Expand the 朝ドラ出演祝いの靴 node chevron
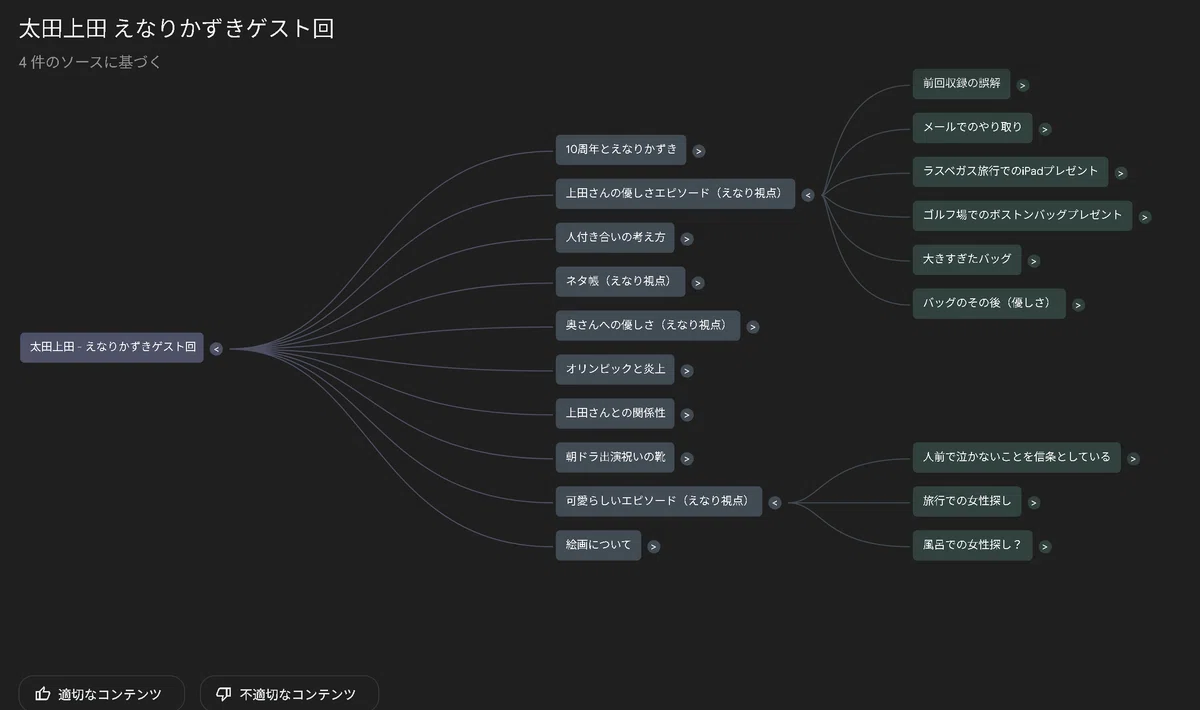 click(x=687, y=459)
